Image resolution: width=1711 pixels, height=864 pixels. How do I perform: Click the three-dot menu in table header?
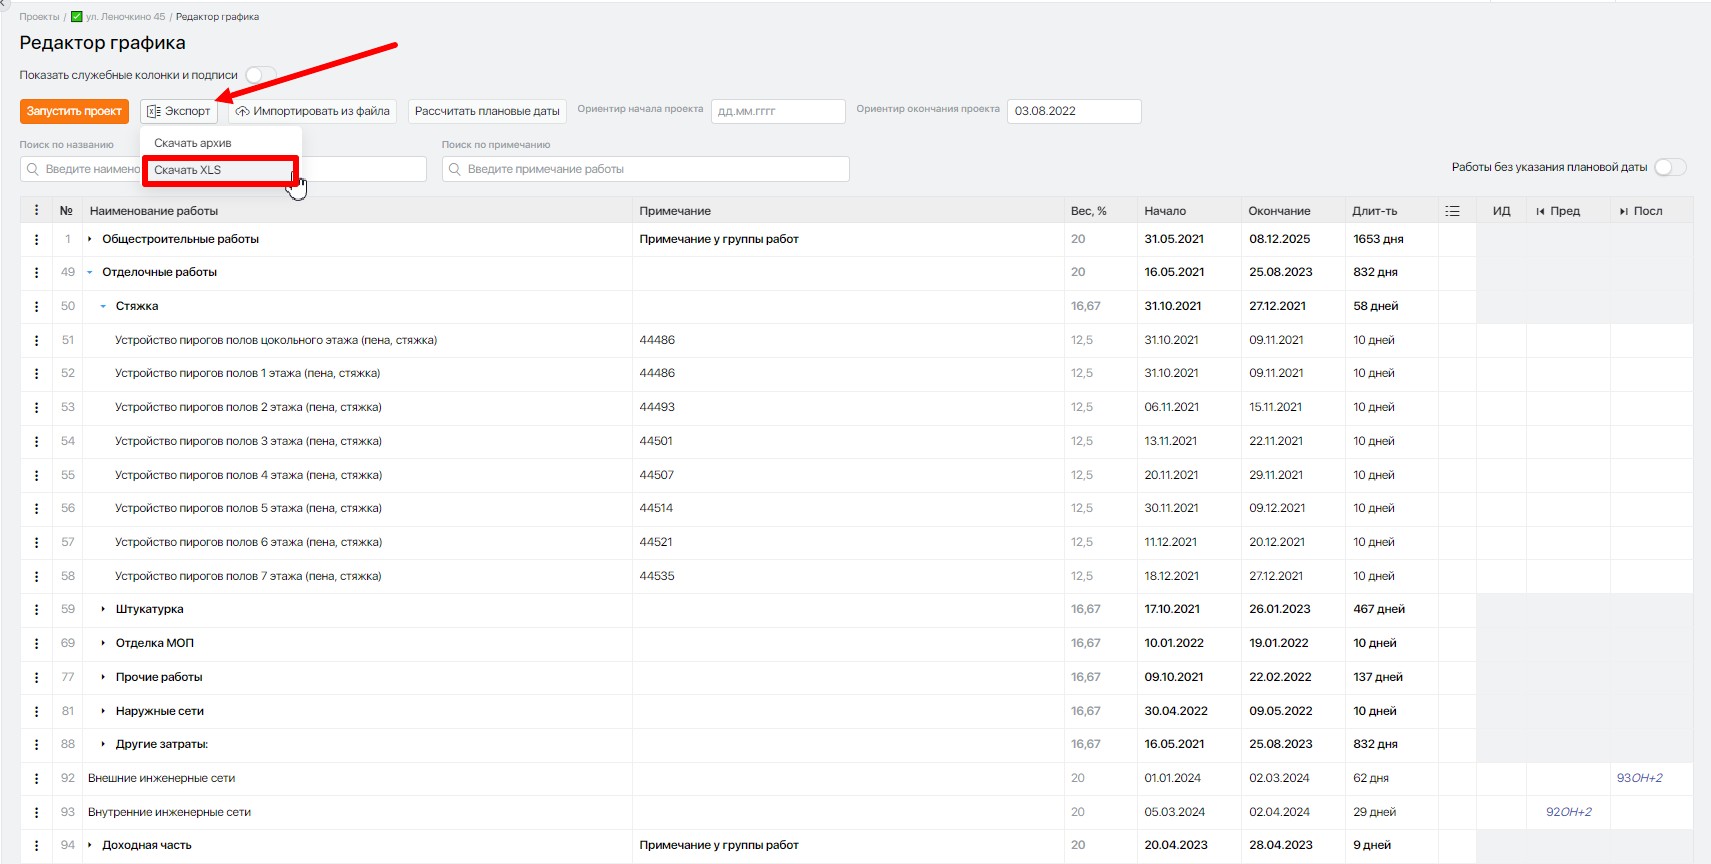tap(37, 210)
